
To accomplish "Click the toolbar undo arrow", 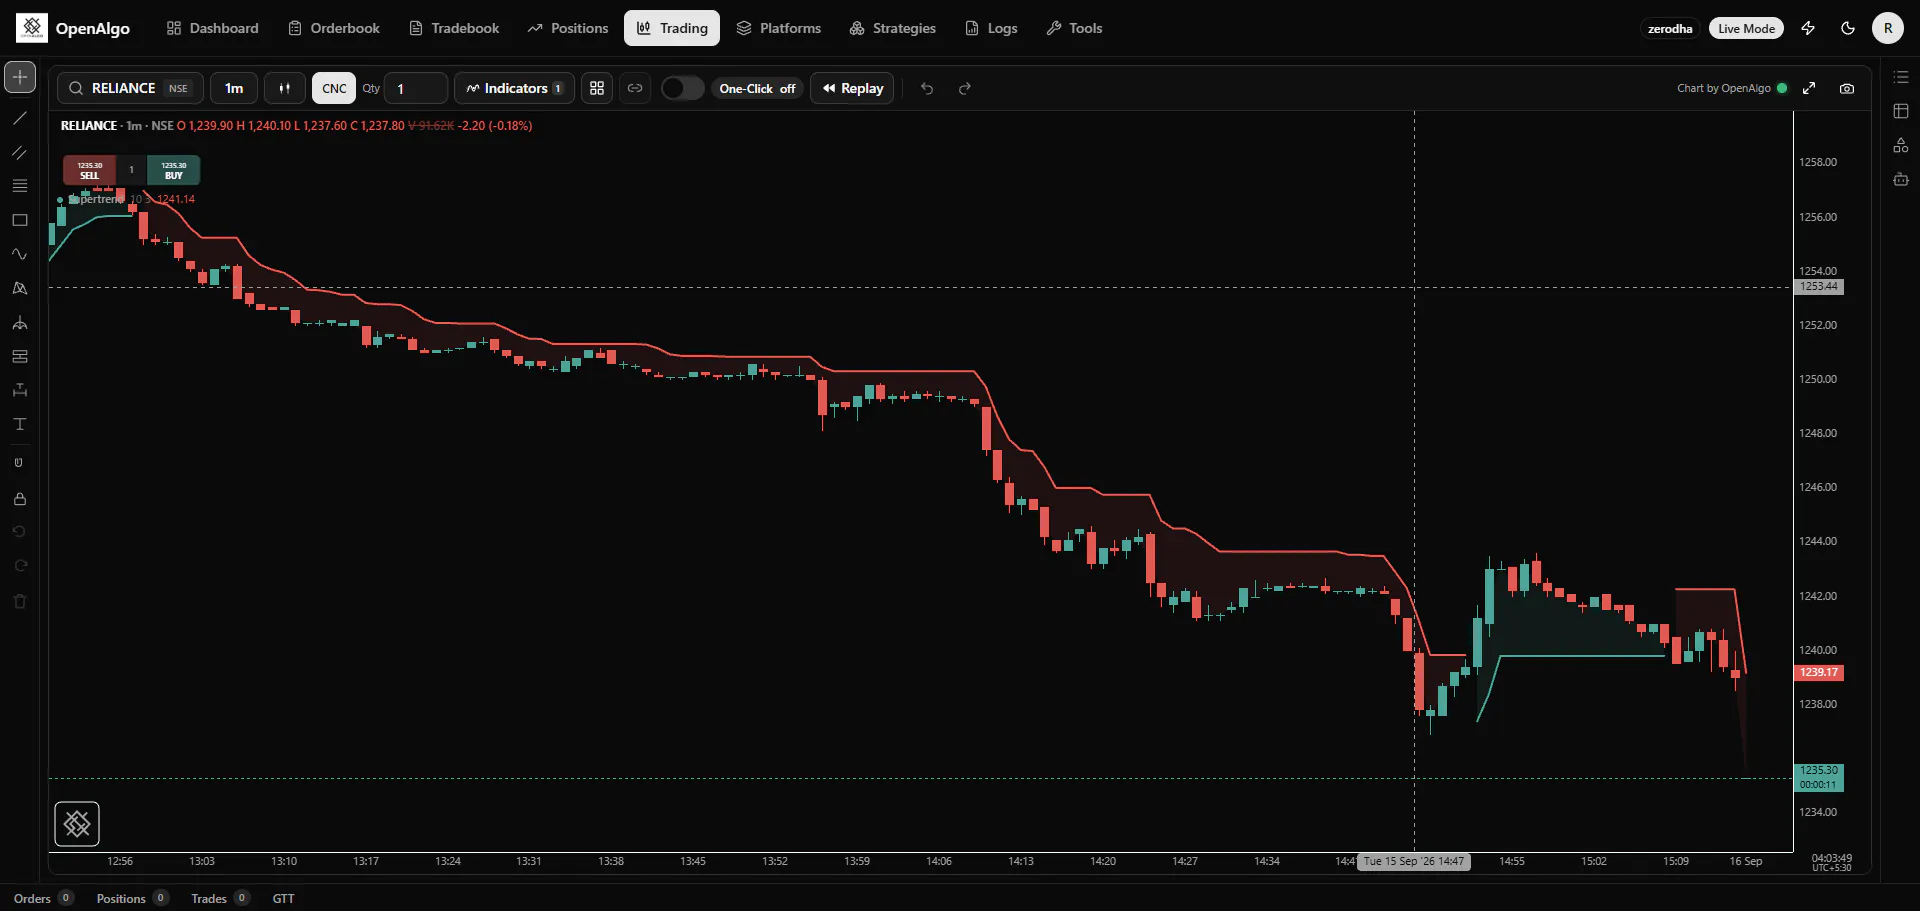I will pos(927,88).
